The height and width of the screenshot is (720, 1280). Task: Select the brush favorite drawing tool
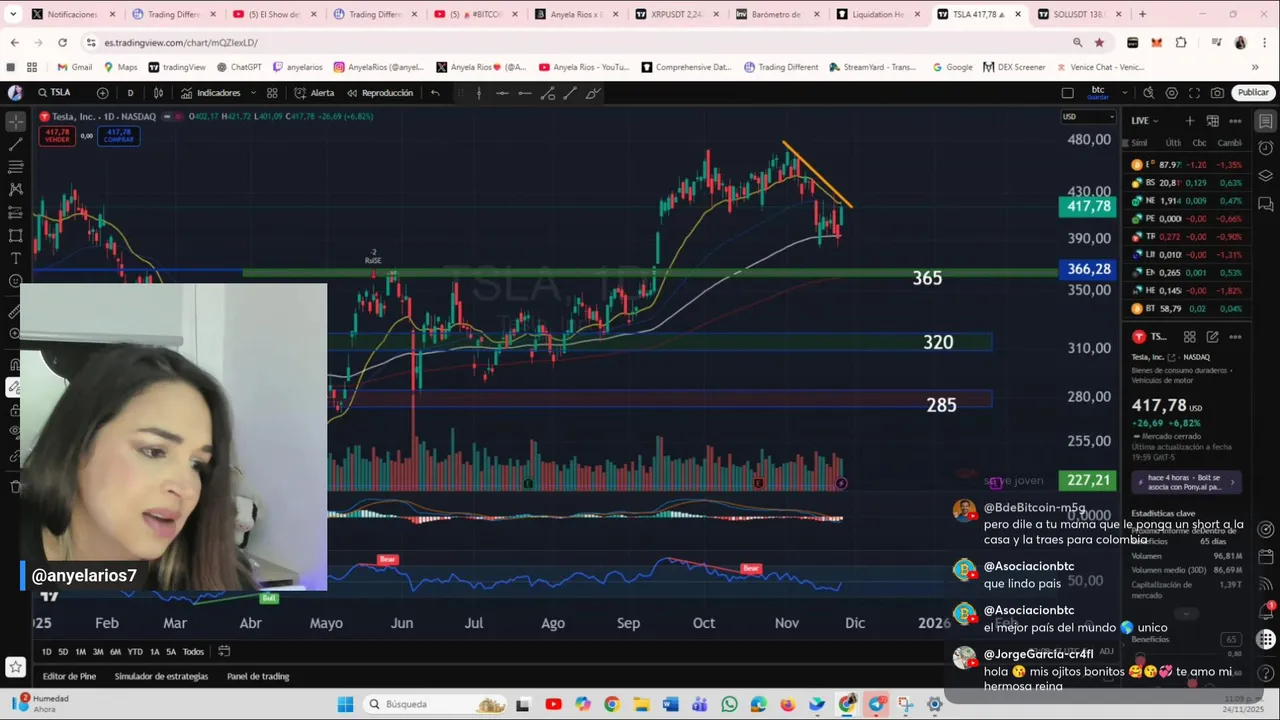coord(593,93)
